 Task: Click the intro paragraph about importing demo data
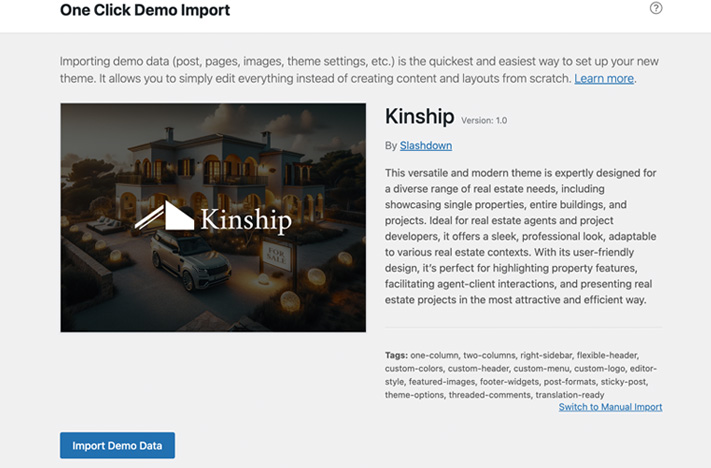tap(359, 70)
